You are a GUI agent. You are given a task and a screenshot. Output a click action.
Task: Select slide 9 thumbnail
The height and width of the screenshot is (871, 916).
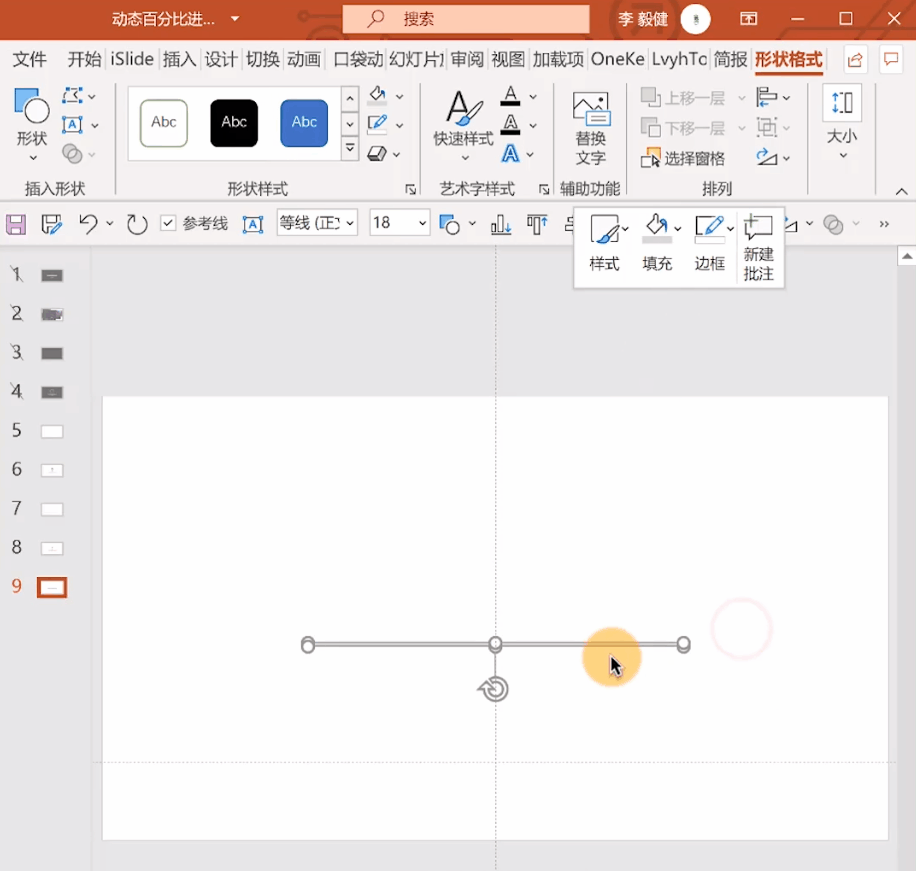point(52,587)
